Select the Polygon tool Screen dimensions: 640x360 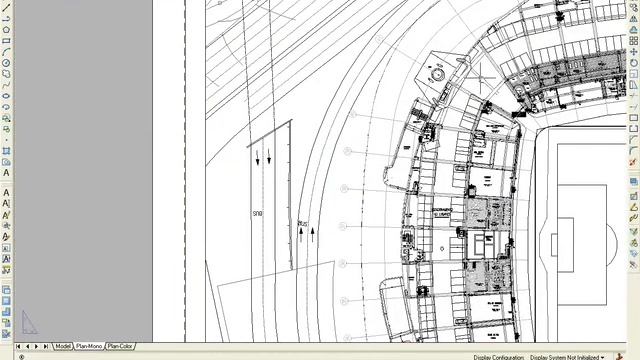[6, 30]
